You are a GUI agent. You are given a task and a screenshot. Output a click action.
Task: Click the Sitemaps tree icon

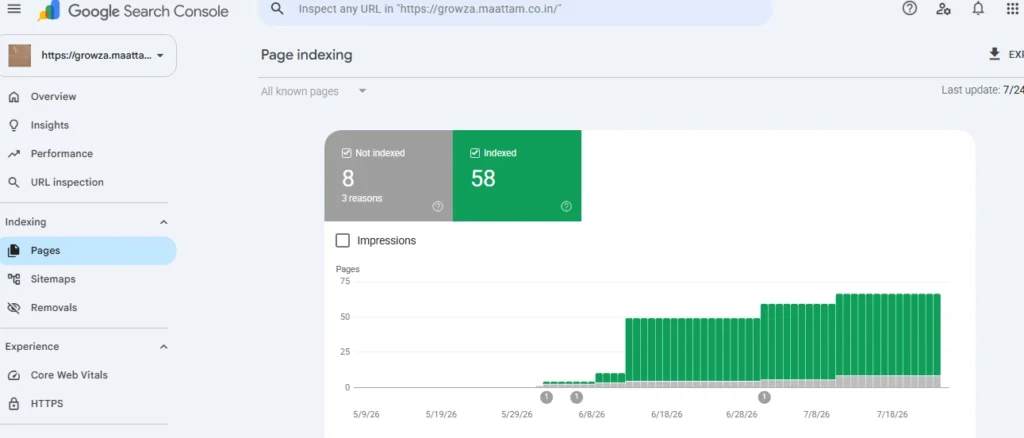(13, 279)
